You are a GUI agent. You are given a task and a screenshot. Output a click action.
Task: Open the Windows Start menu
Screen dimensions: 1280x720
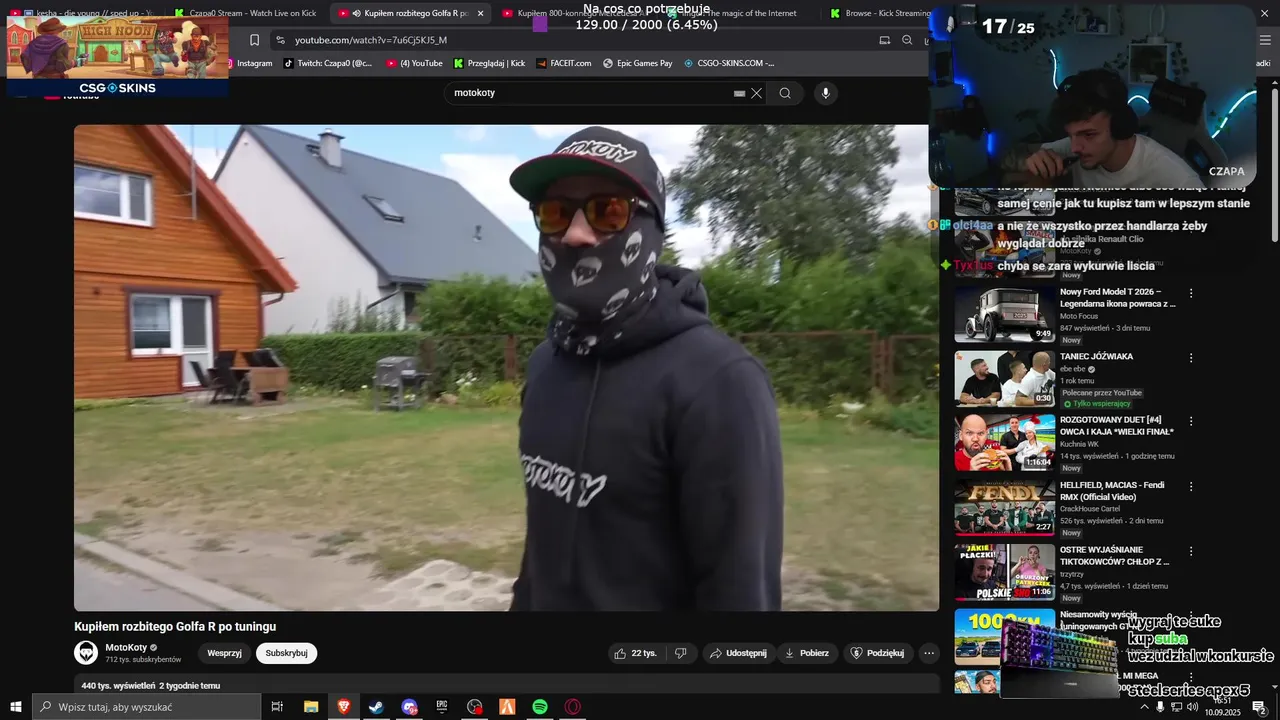15,707
